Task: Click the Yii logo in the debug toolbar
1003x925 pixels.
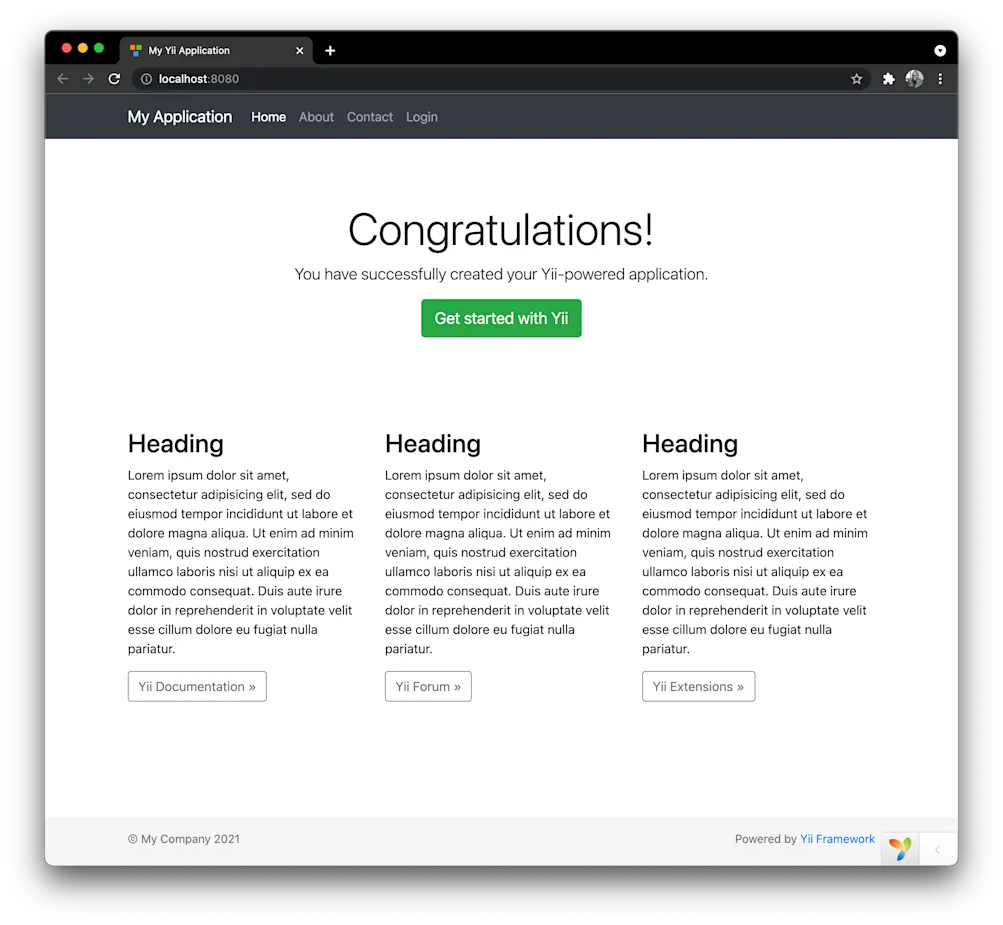Action: 898,848
